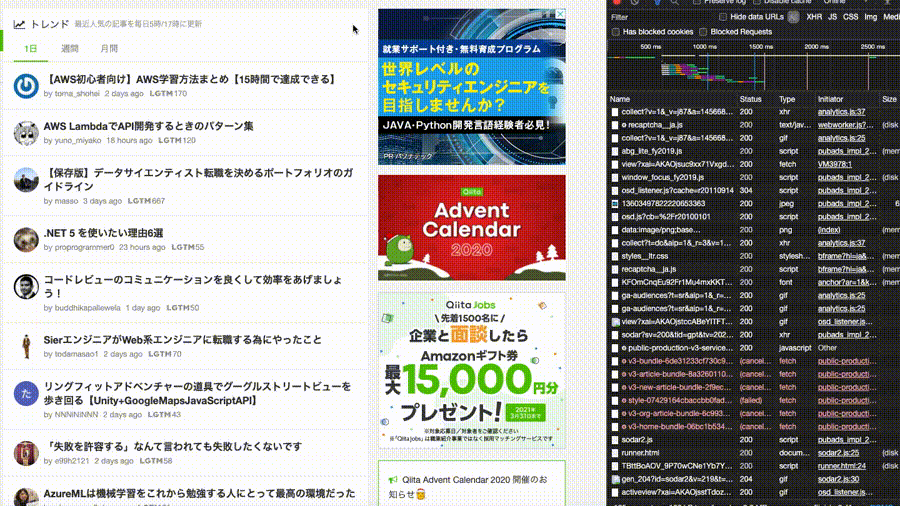The height and width of the screenshot is (506, 900).
Task: Open buddhikapallewela's avatar by コードレビュー article
Action: pos(26,286)
